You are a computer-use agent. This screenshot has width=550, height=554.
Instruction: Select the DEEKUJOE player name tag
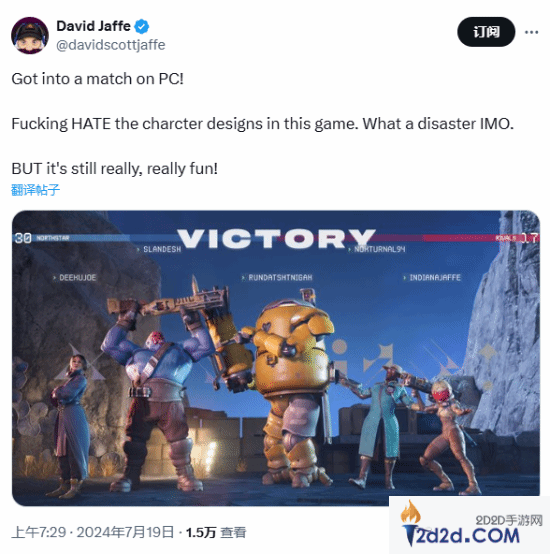75,278
